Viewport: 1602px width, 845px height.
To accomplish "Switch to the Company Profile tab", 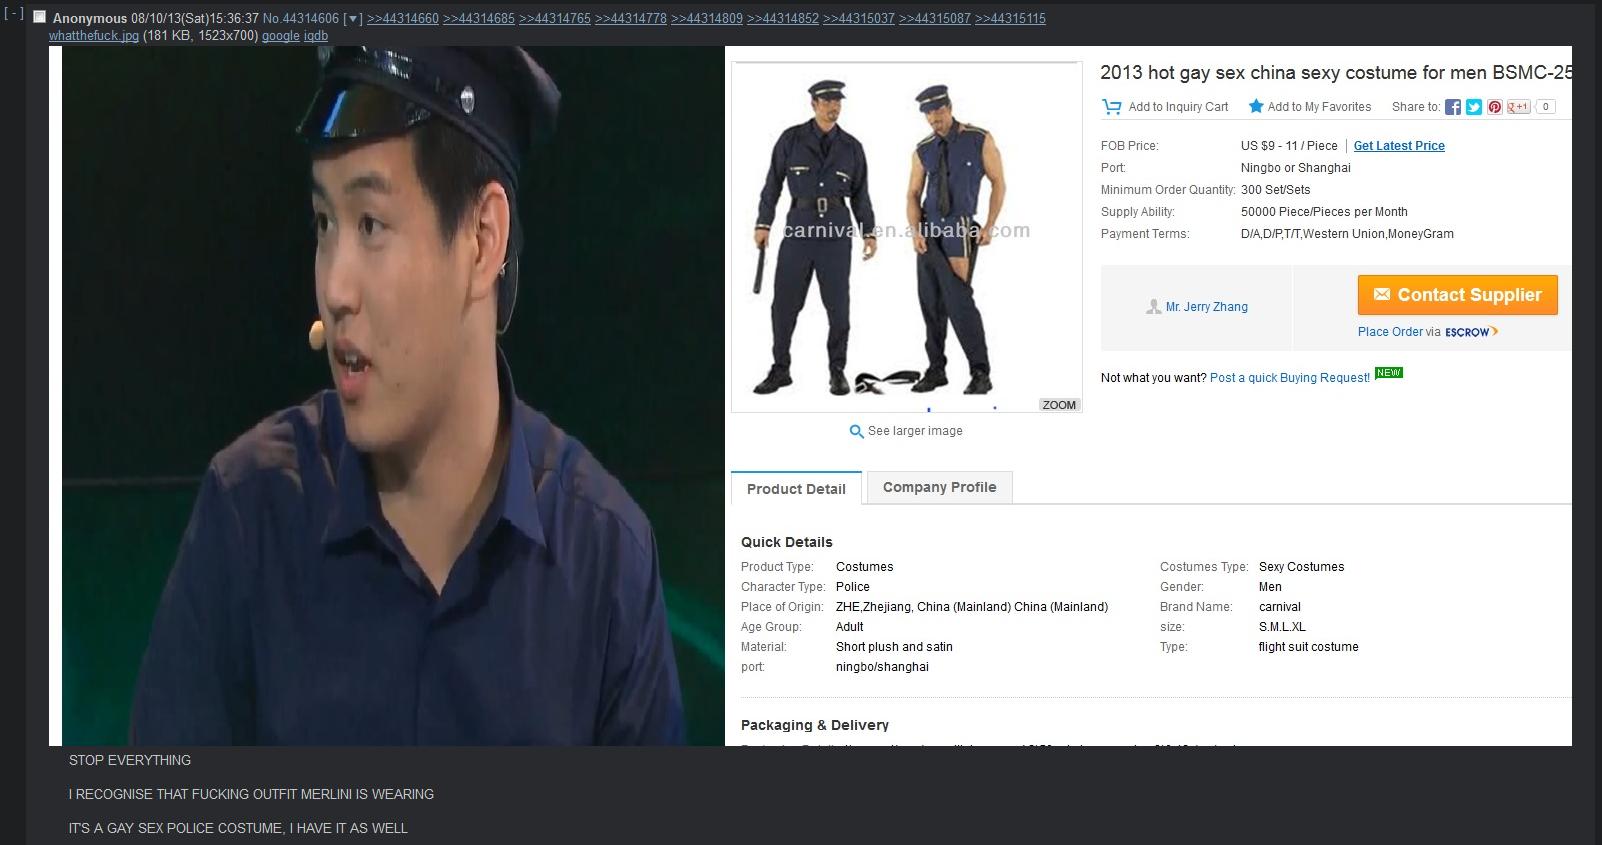I will [939, 487].
